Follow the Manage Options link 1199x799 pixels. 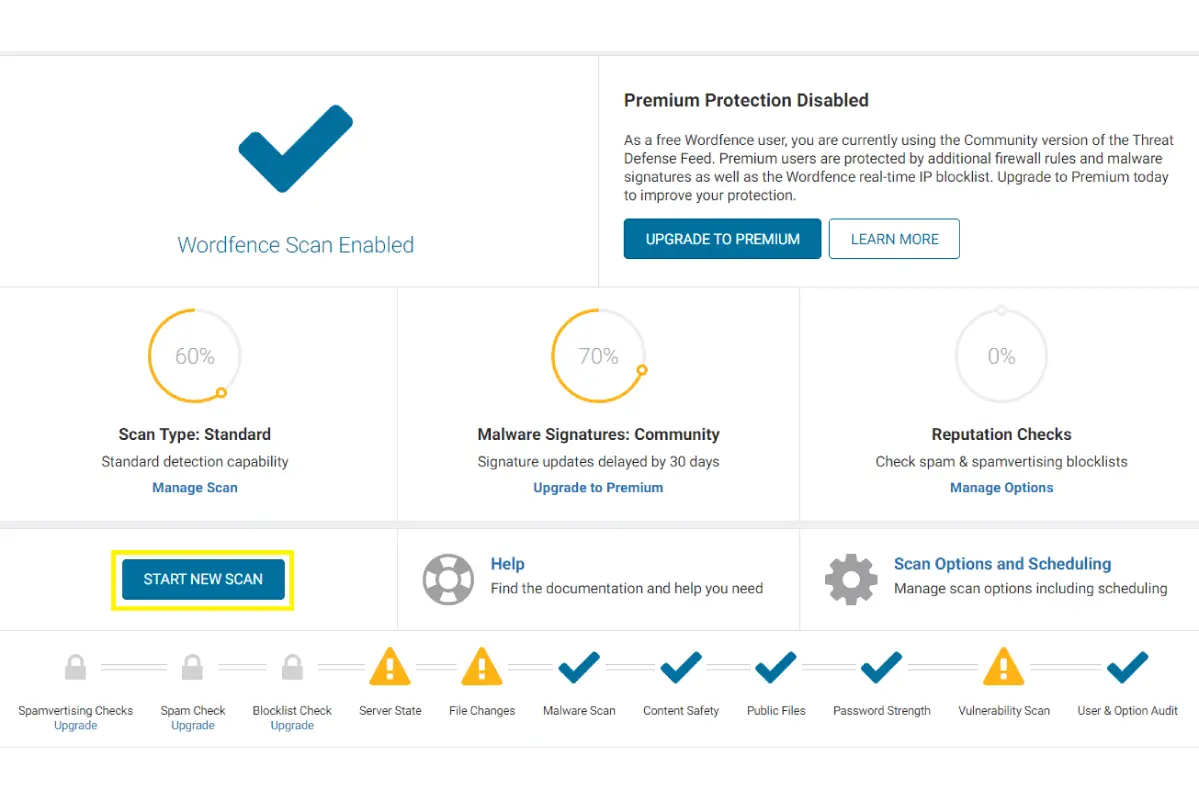click(1001, 488)
